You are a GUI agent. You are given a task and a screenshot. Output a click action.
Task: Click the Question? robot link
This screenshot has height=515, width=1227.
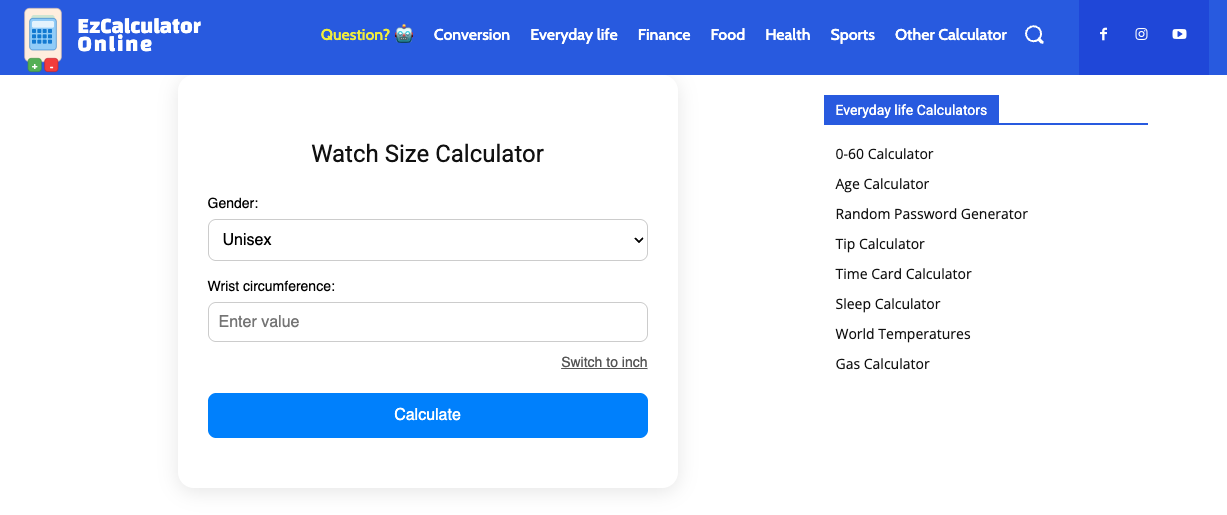[367, 35]
